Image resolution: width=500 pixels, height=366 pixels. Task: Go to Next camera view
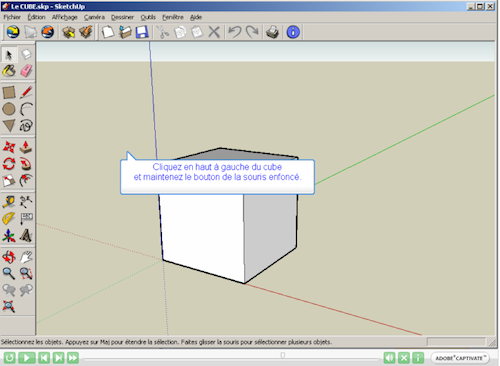tap(26, 290)
